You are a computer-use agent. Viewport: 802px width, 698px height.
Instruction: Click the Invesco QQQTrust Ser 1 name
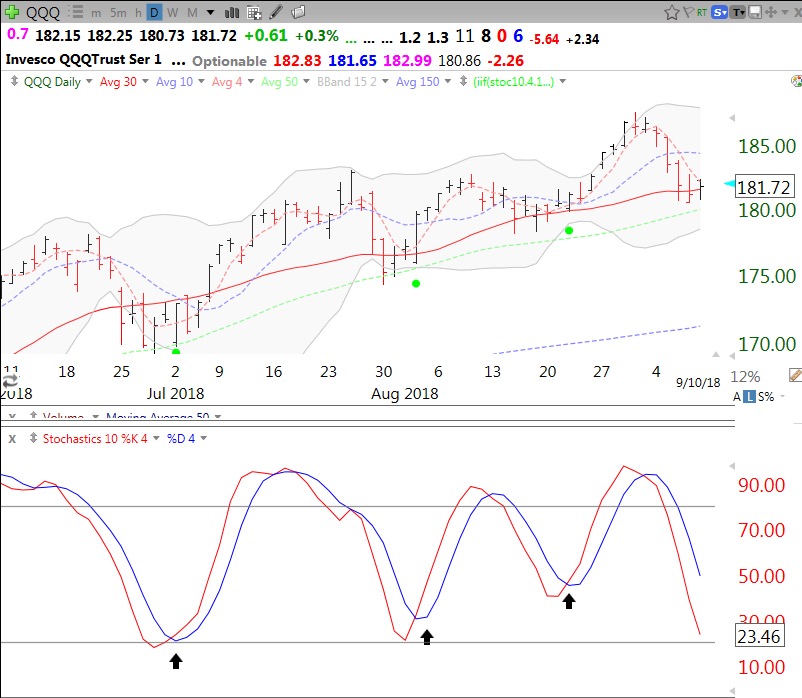[x=83, y=59]
